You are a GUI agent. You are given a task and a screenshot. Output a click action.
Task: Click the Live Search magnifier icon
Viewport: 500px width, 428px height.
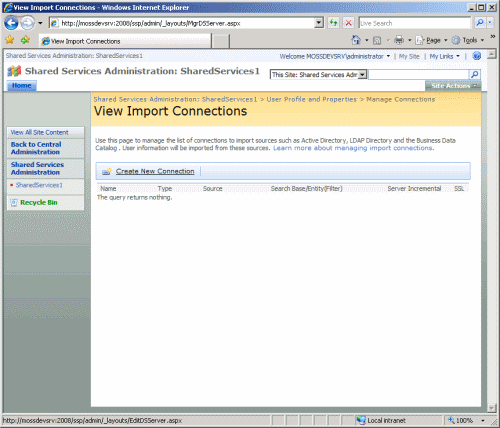coord(480,23)
